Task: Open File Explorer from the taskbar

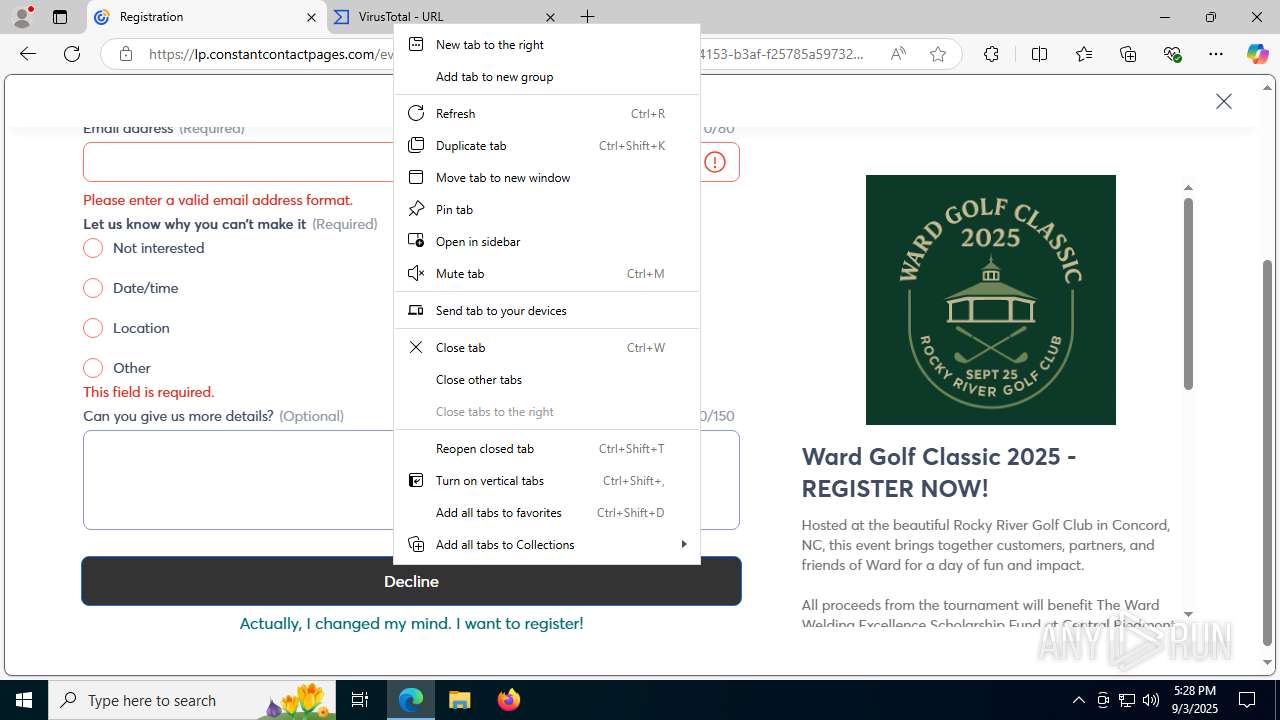Action: pyautogui.click(x=459, y=700)
